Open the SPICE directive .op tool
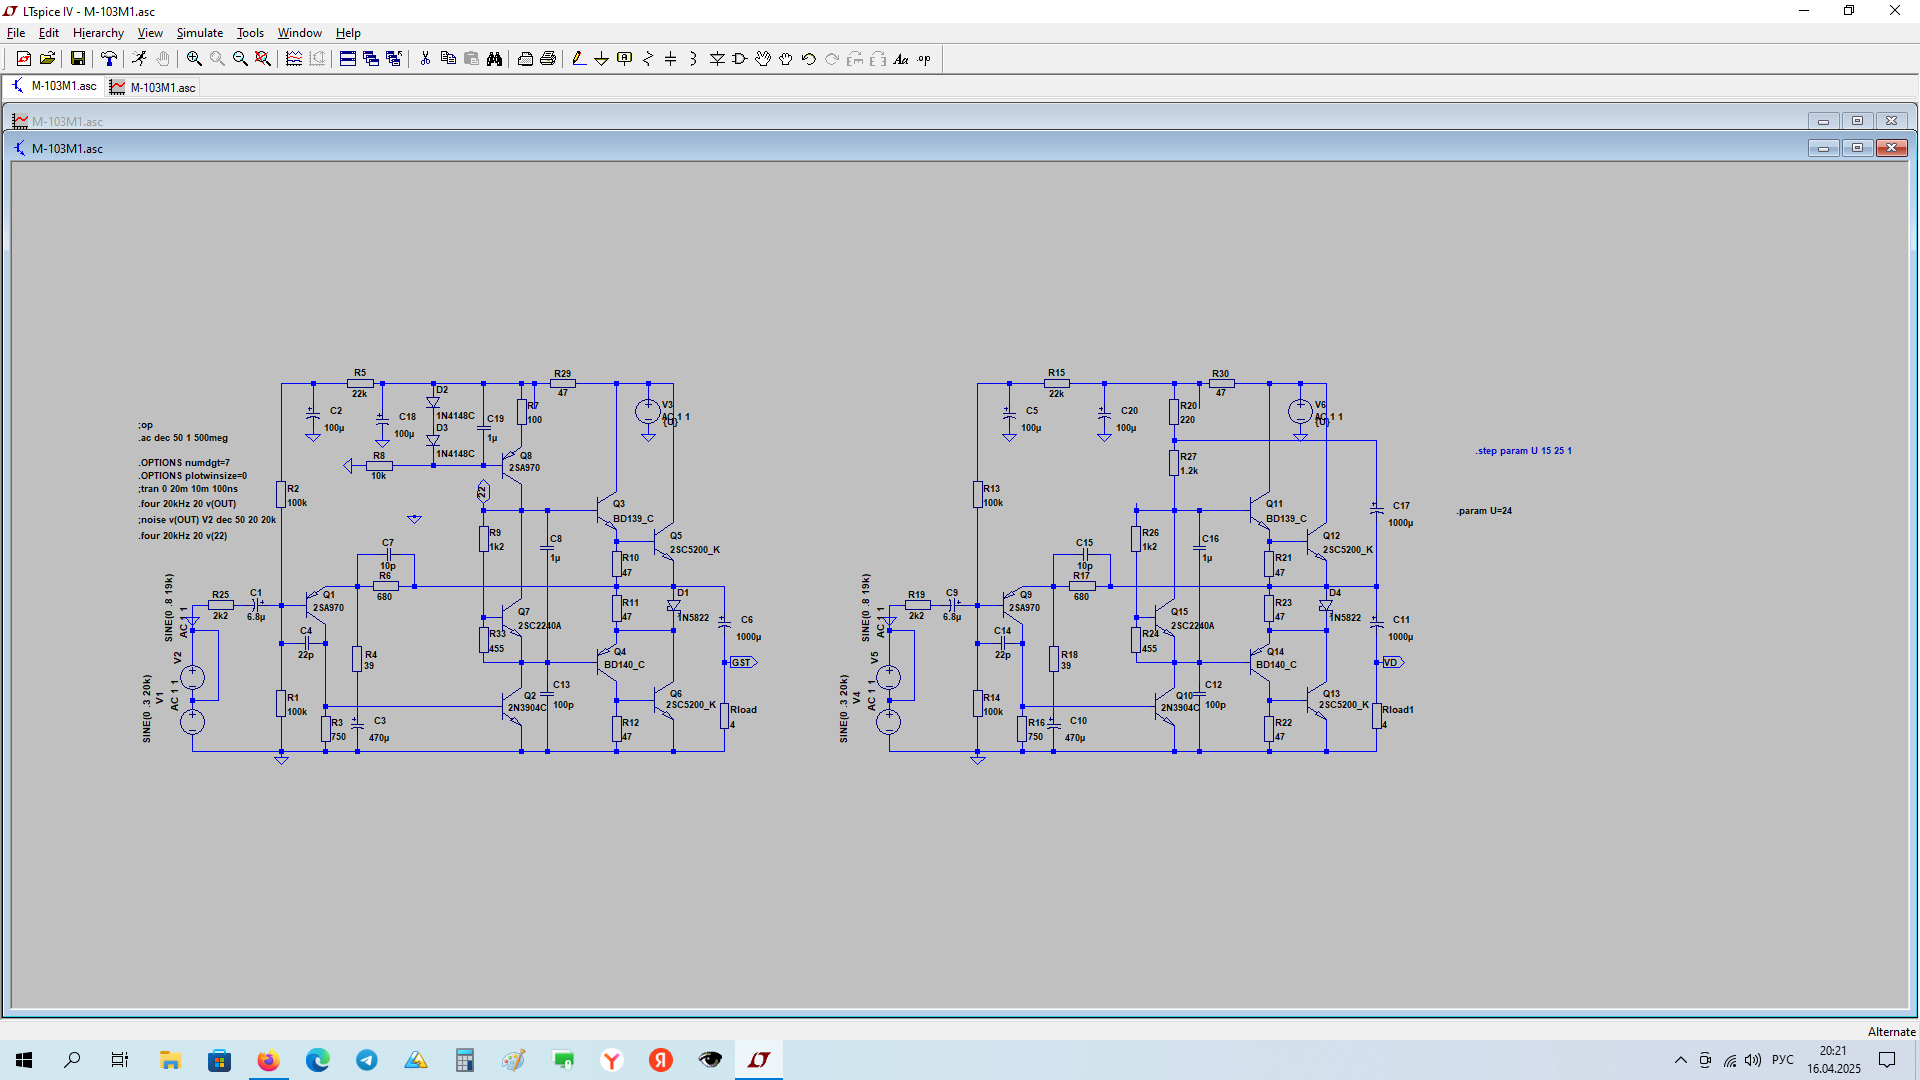 point(924,59)
